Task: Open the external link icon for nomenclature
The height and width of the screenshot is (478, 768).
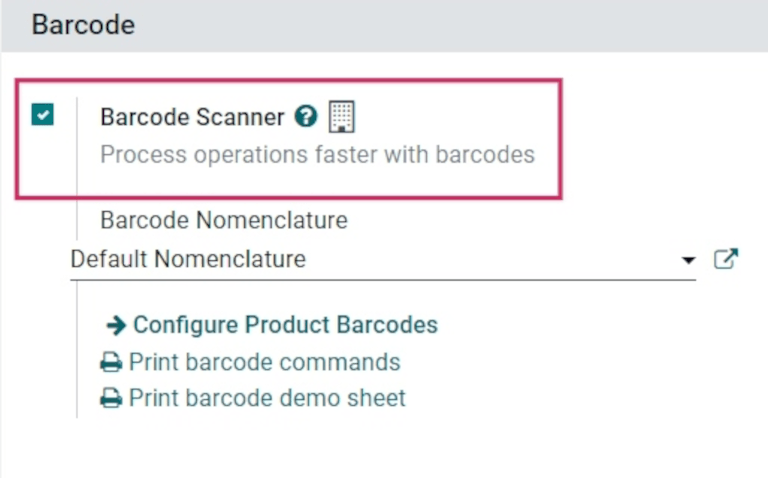Action: (x=725, y=259)
